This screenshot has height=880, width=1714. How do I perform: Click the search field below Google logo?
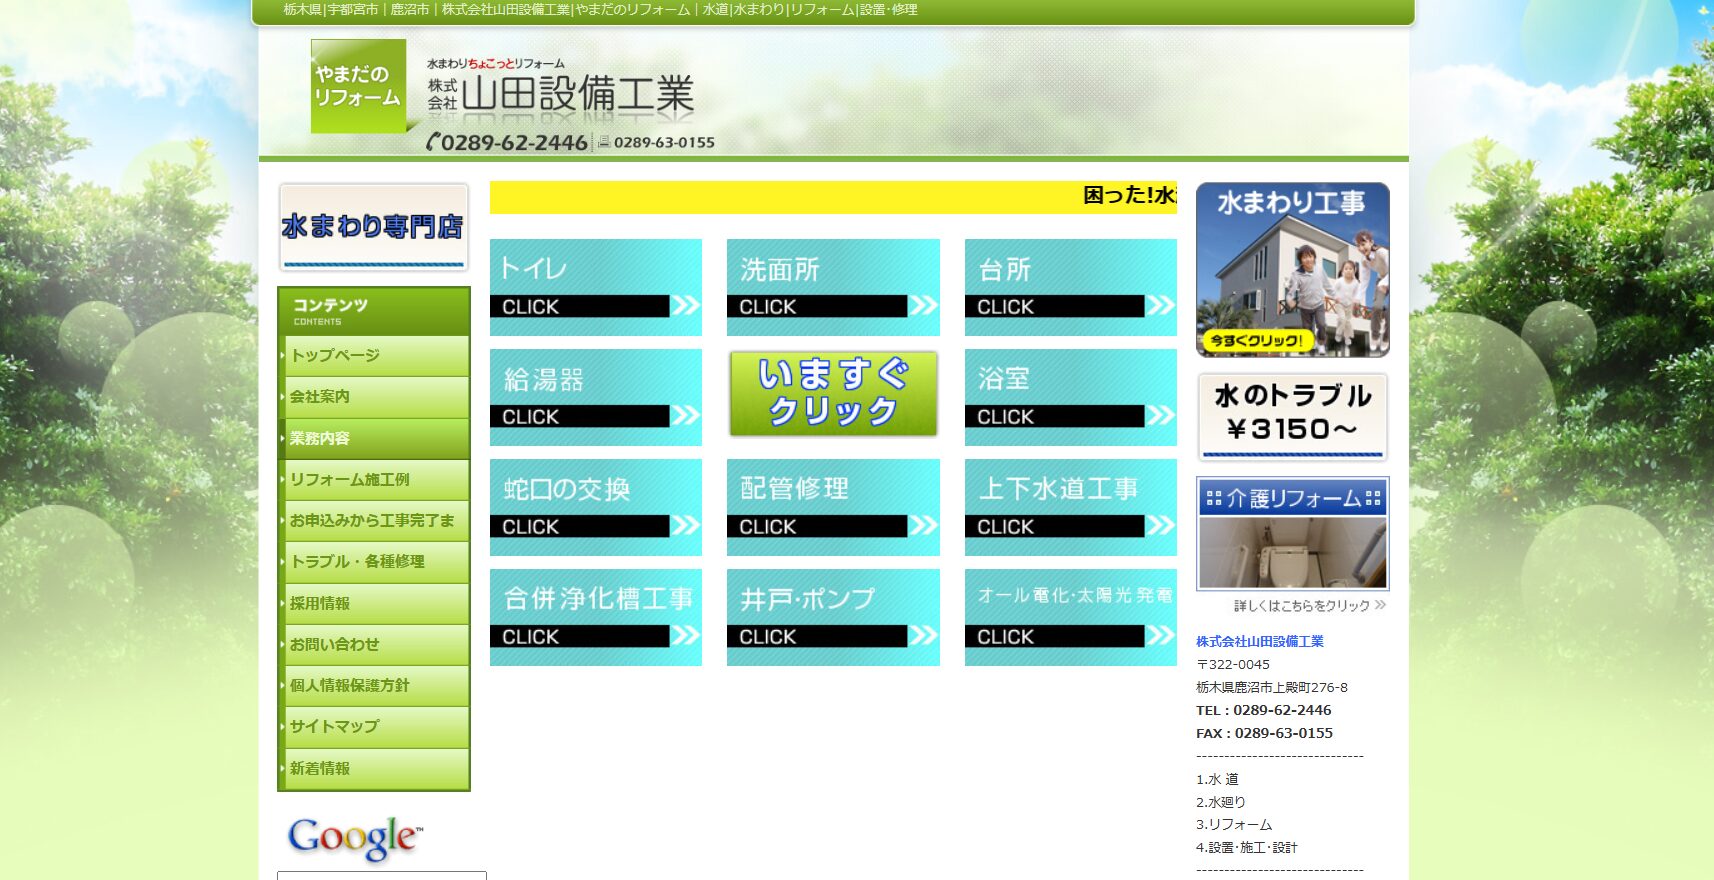(382, 875)
